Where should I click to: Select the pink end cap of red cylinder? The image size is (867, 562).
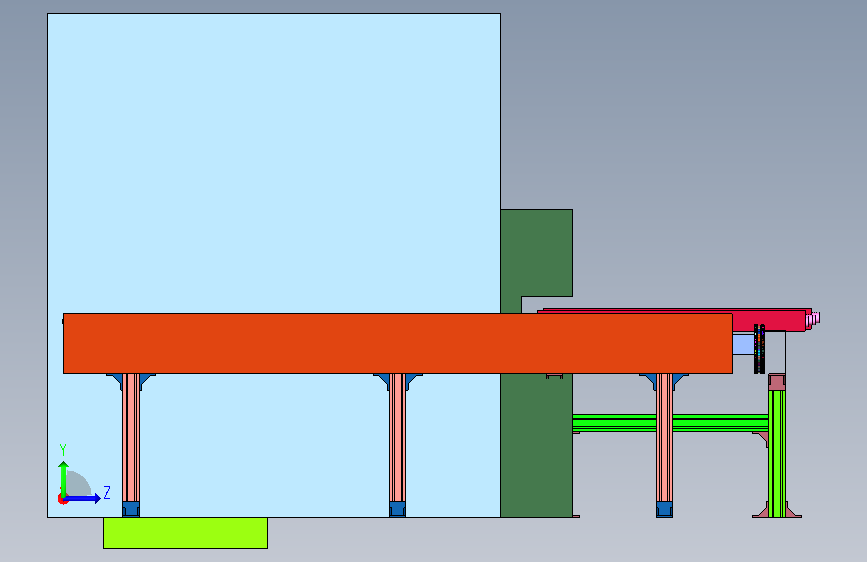(813, 319)
